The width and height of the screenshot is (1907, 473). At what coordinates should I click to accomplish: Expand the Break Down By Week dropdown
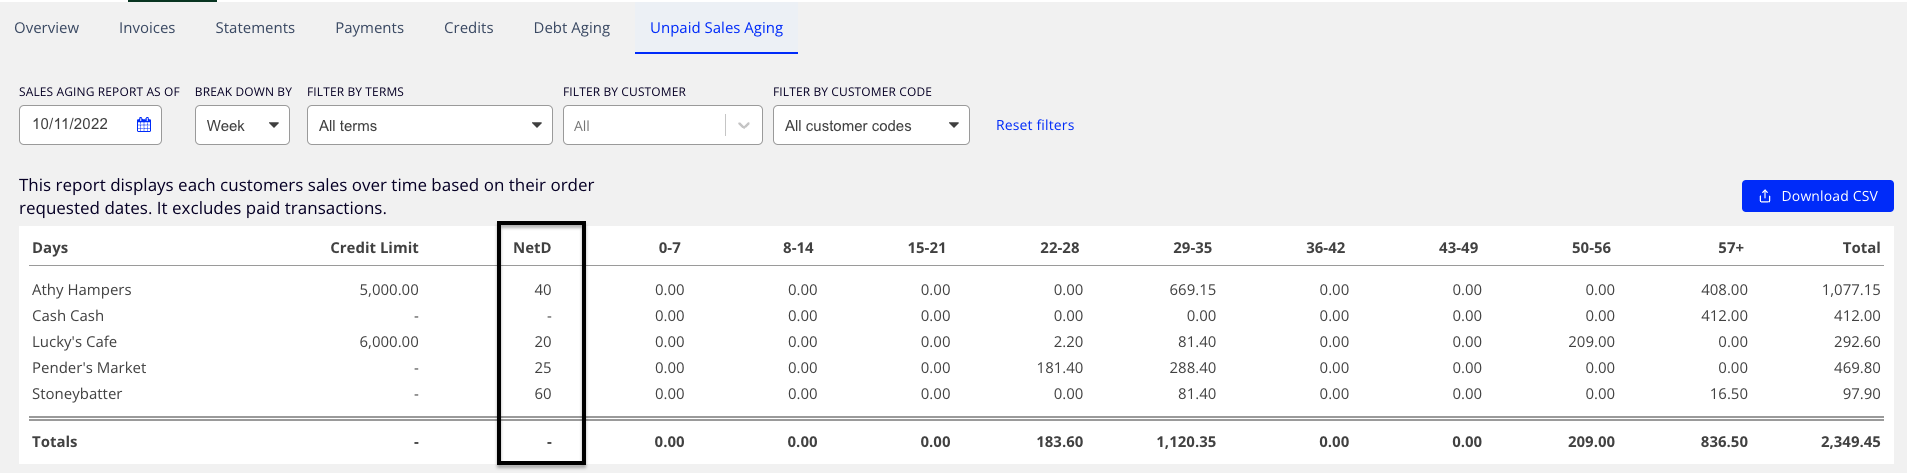point(242,125)
